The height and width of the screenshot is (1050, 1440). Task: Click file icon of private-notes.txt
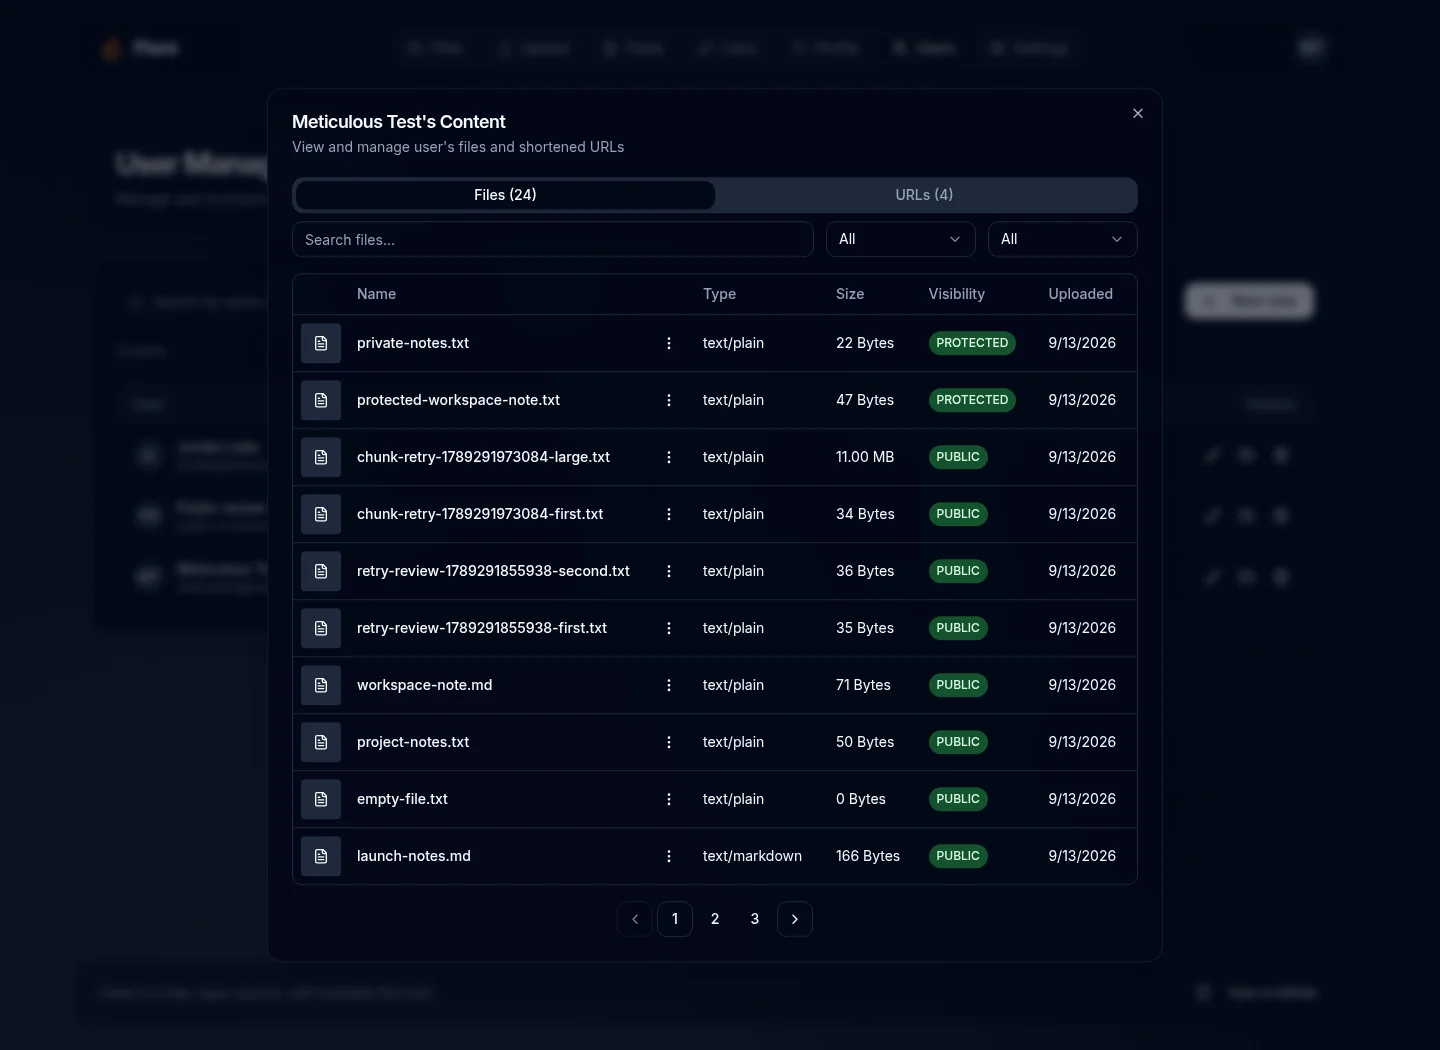pos(321,343)
